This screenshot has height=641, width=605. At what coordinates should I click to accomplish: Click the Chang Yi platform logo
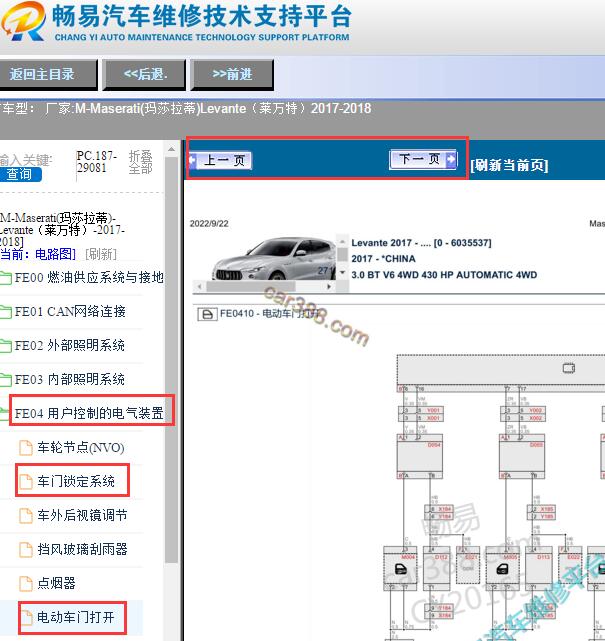point(22,21)
